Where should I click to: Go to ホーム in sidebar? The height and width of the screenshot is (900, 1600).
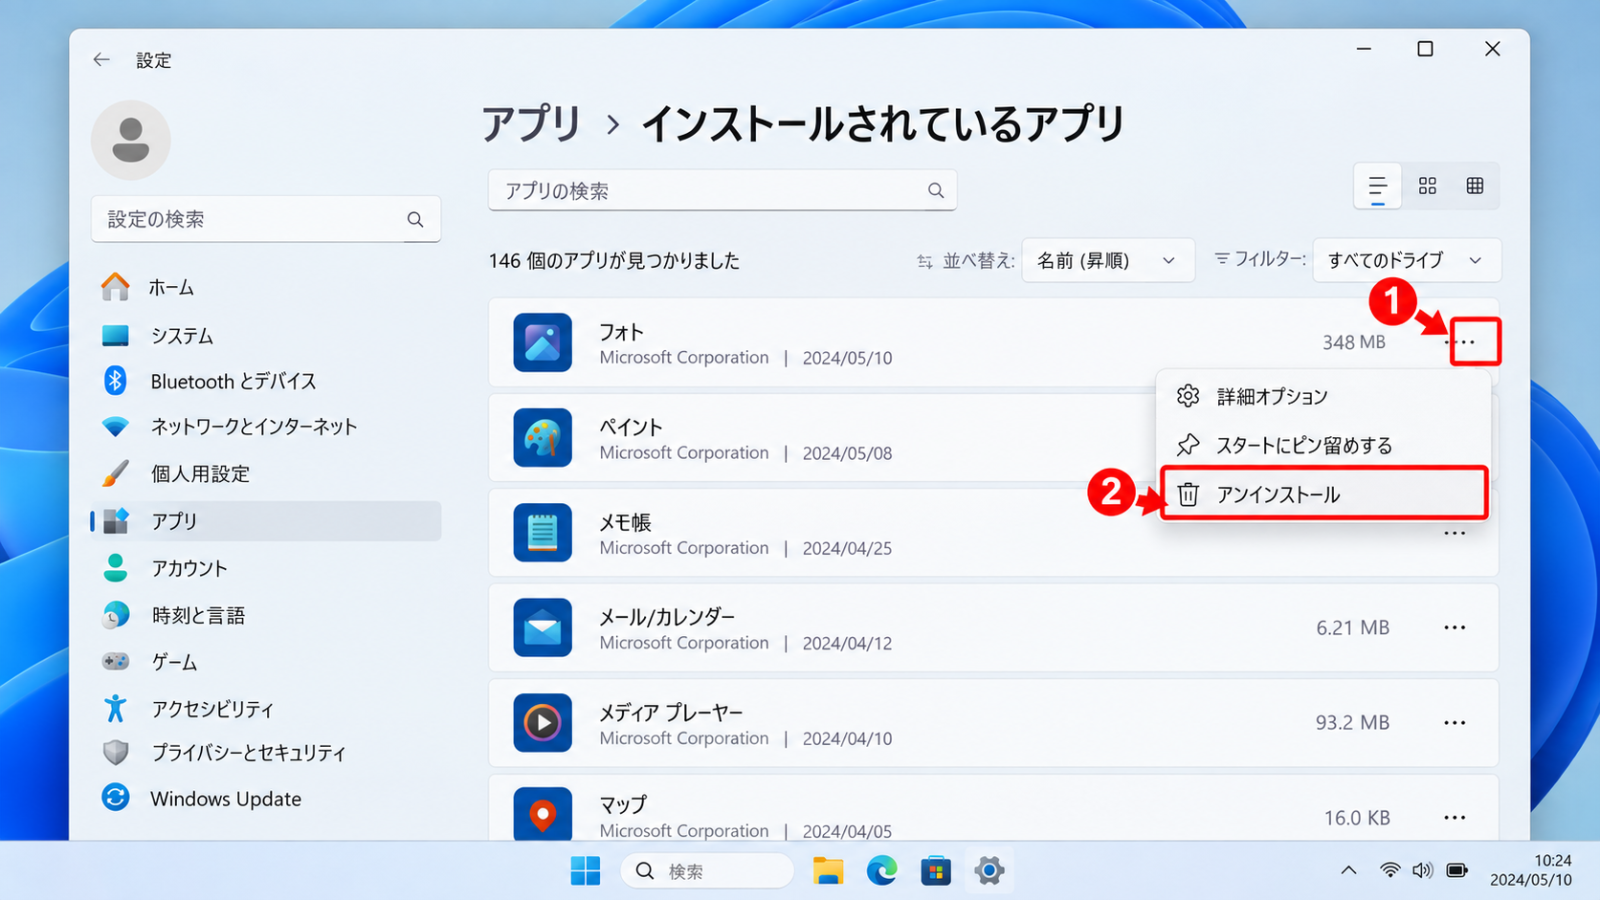coord(266,287)
